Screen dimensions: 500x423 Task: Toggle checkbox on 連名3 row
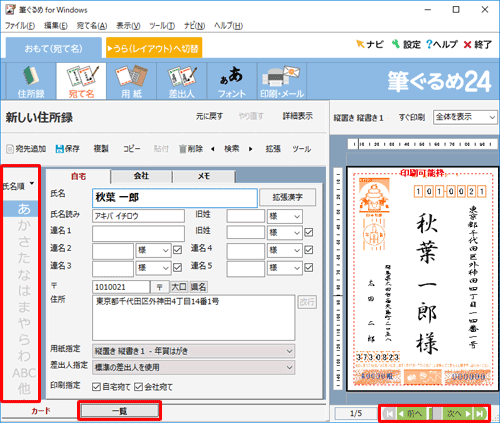point(178,267)
